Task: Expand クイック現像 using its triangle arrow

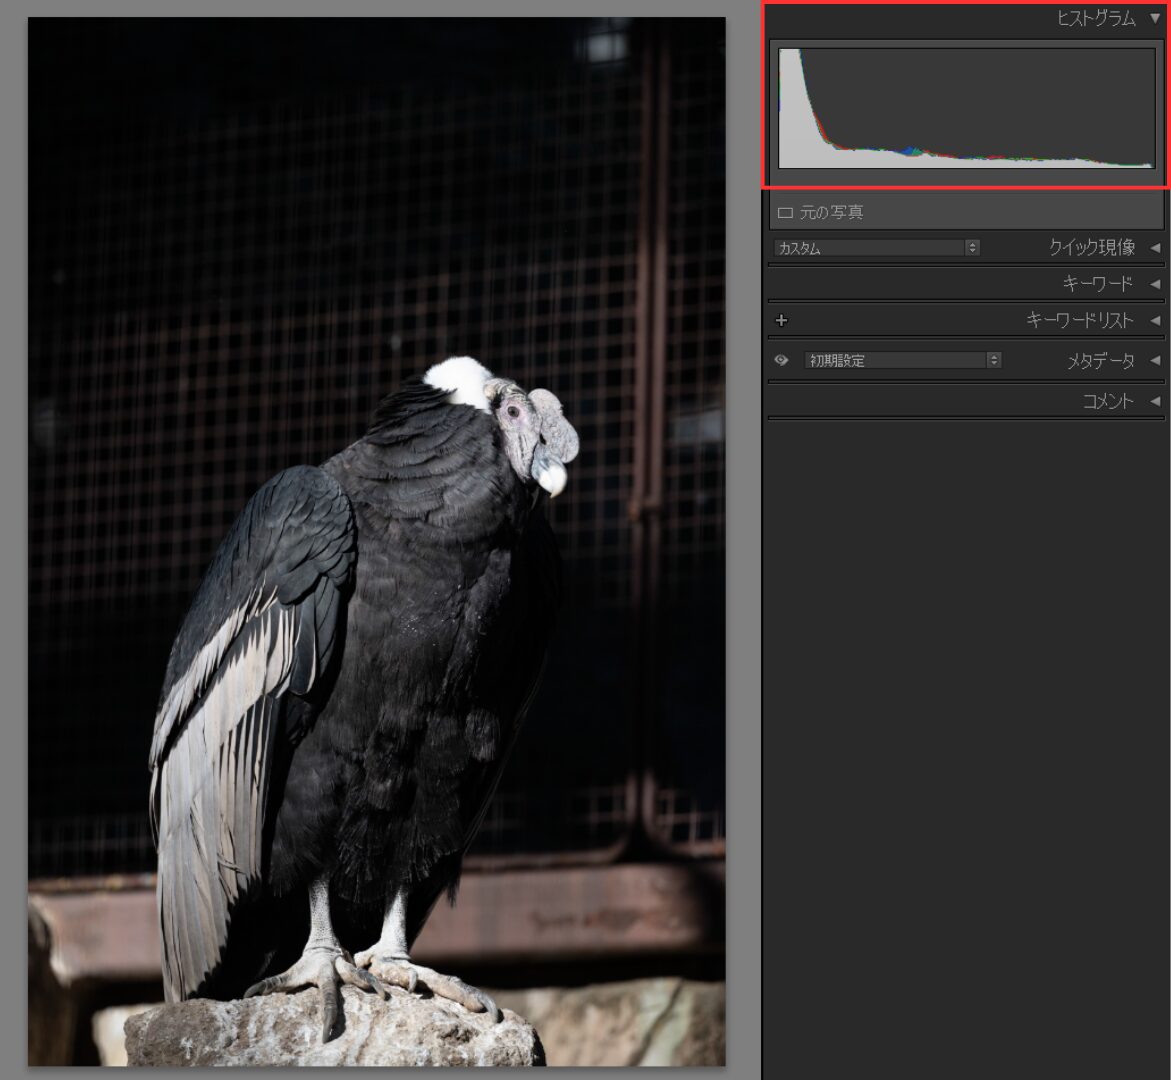Action: [1155, 247]
